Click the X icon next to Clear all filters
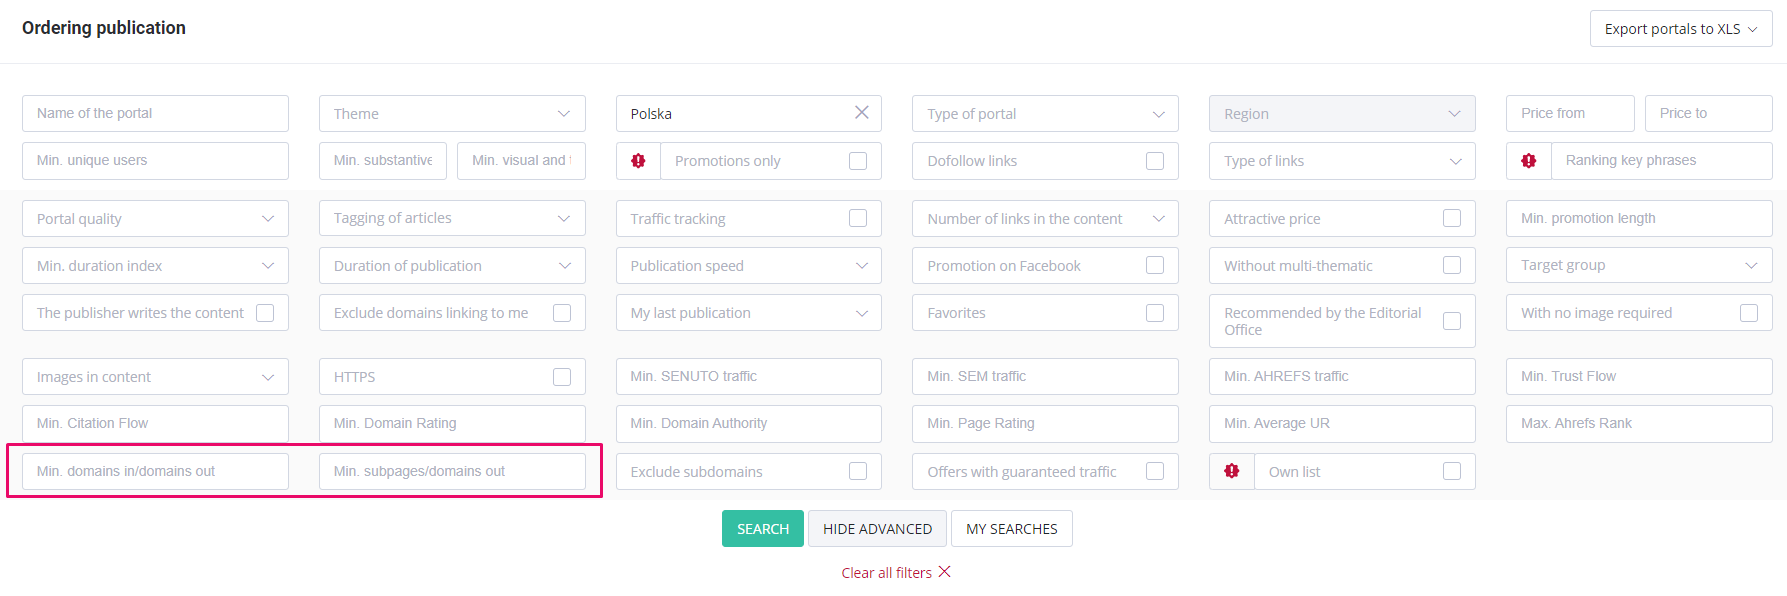 (x=945, y=572)
